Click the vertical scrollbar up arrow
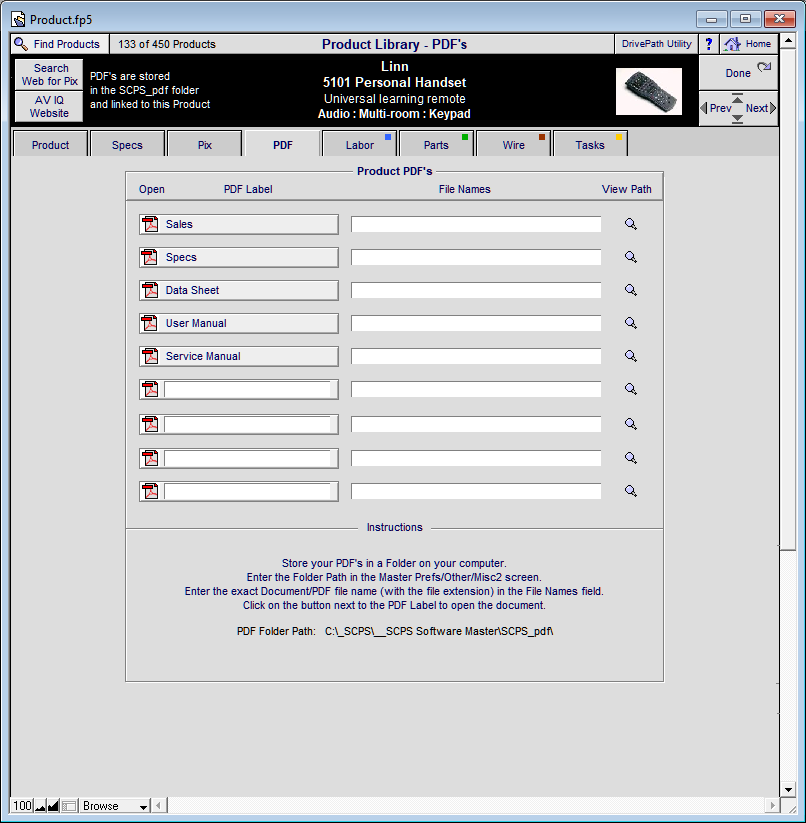Screen dimensions: 806x823 (x=788, y=40)
